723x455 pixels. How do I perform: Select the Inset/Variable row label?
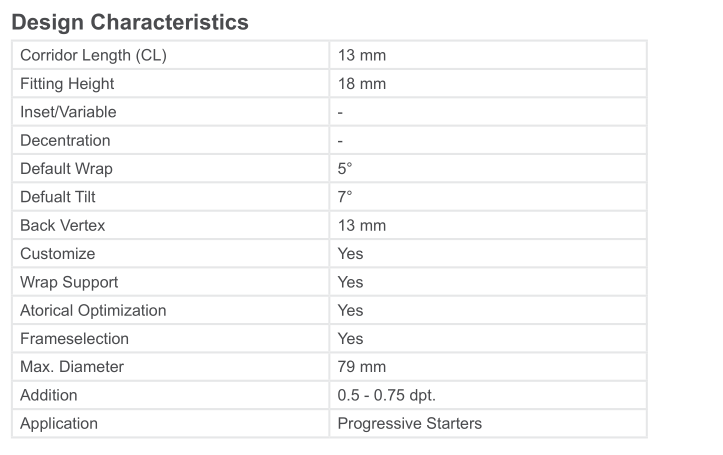(68, 112)
